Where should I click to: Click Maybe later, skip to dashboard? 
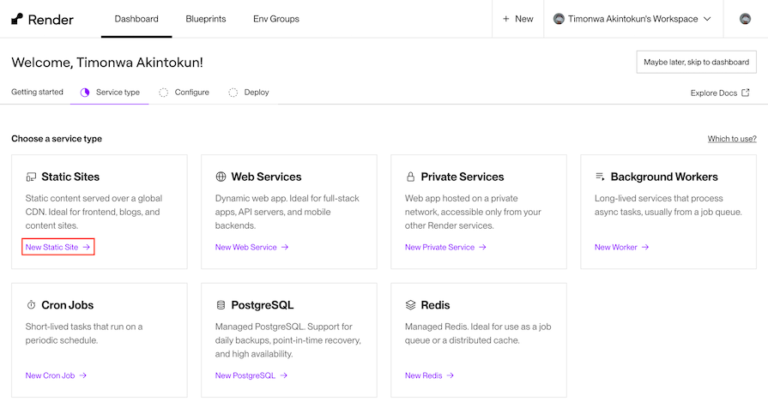click(x=696, y=62)
